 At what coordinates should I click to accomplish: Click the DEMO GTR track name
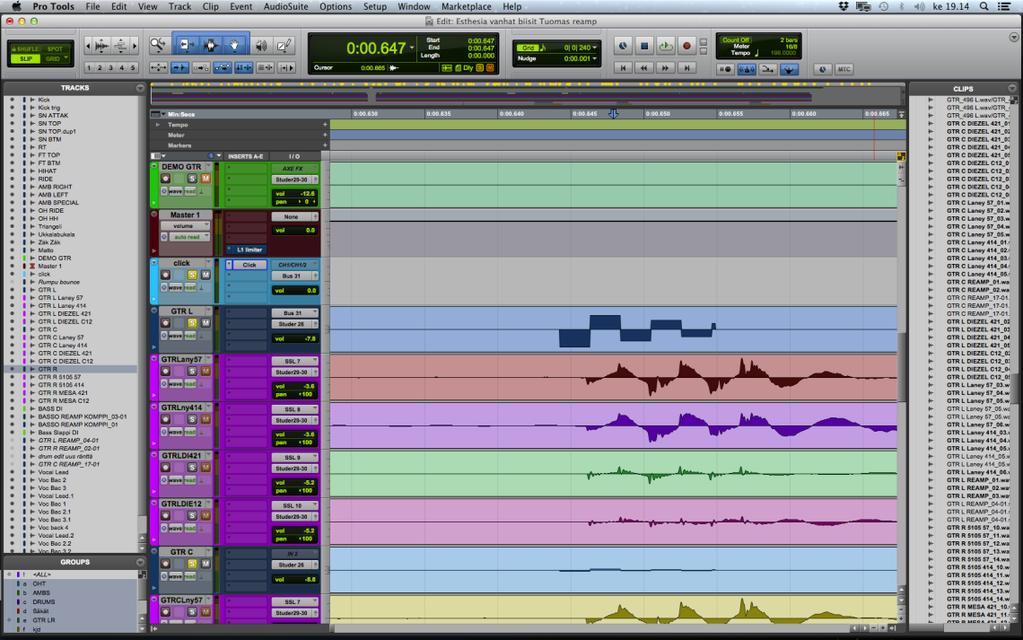point(181,167)
